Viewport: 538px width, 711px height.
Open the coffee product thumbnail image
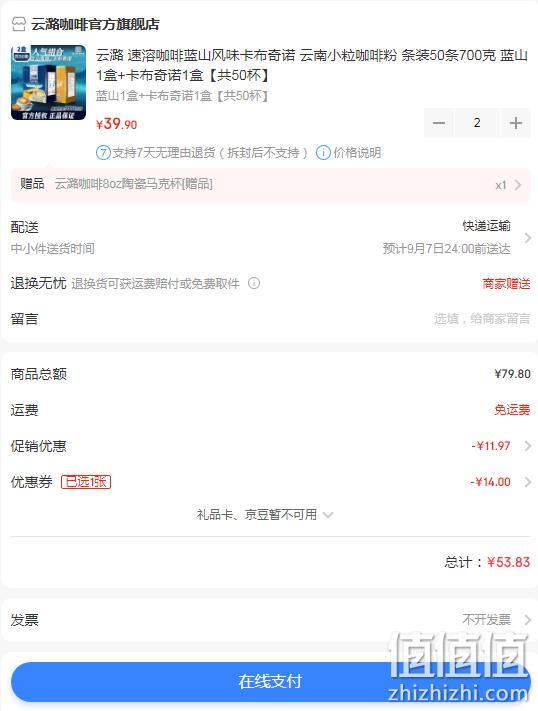pos(49,82)
